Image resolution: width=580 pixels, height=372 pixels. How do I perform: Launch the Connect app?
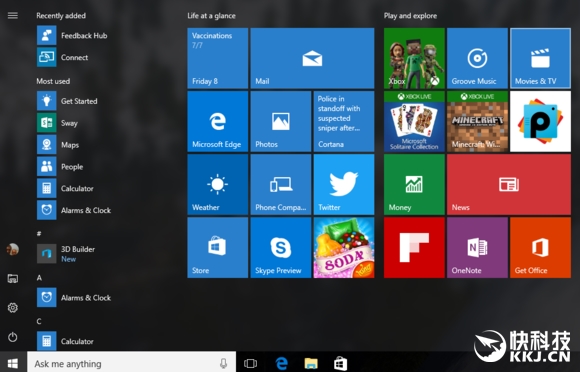tap(63, 57)
